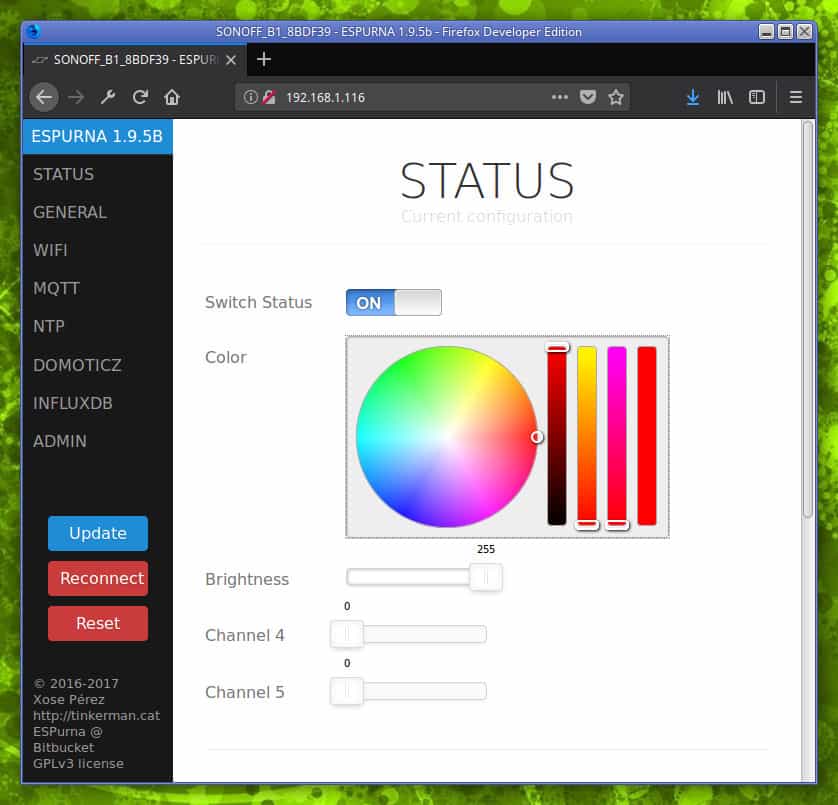Open the DOMOTICZ section
The image size is (838, 805).
tap(77, 365)
